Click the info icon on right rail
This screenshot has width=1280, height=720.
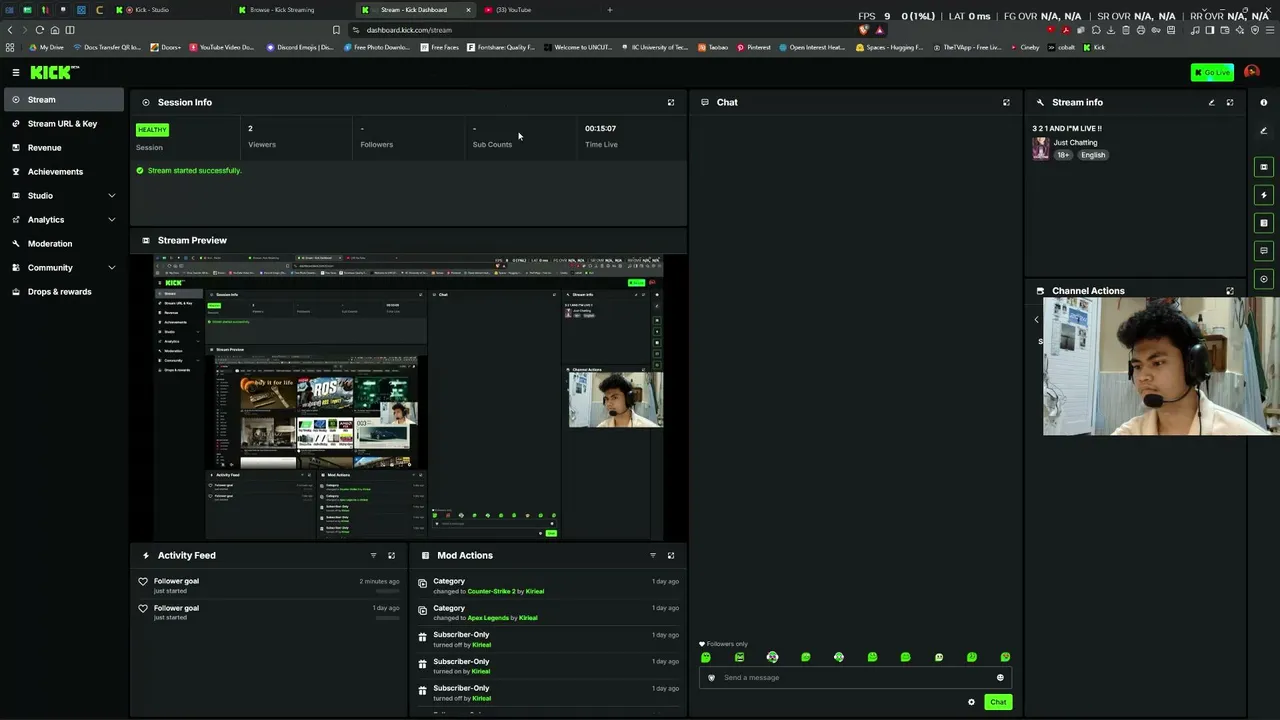[x=1264, y=102]
